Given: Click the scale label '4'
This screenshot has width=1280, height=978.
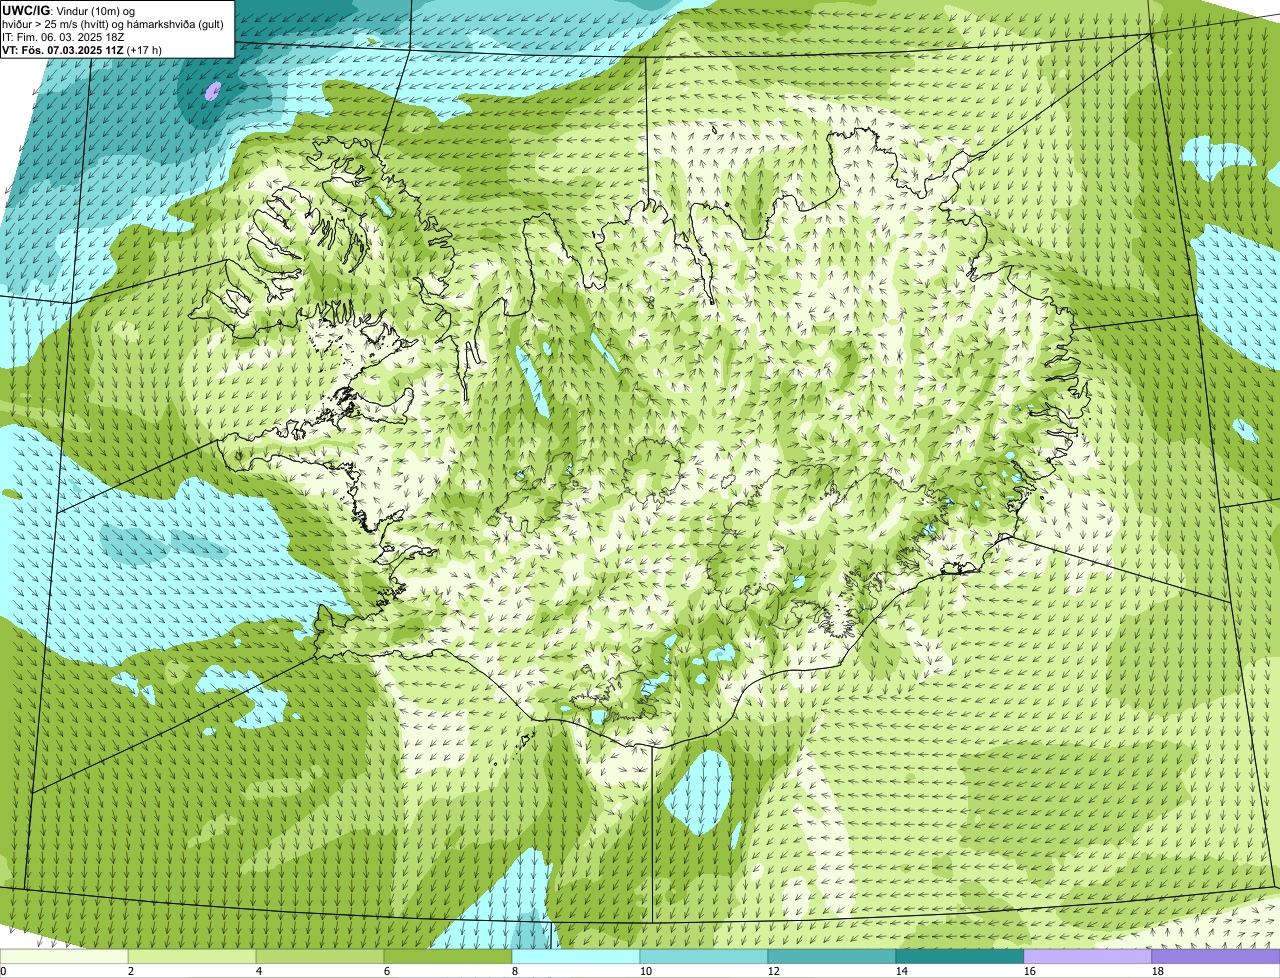Looking at the screenshot, I should pyautogui.click(x=259, y=971).
